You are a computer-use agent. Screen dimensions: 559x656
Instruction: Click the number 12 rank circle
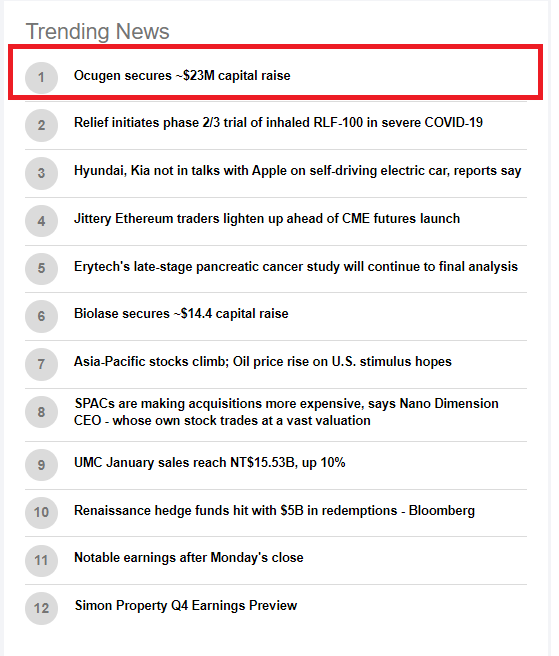(x=41, y=608)
